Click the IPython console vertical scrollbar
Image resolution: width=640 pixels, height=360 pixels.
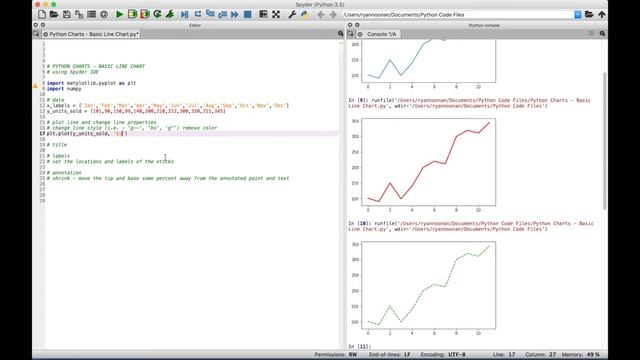coord(604,141)
